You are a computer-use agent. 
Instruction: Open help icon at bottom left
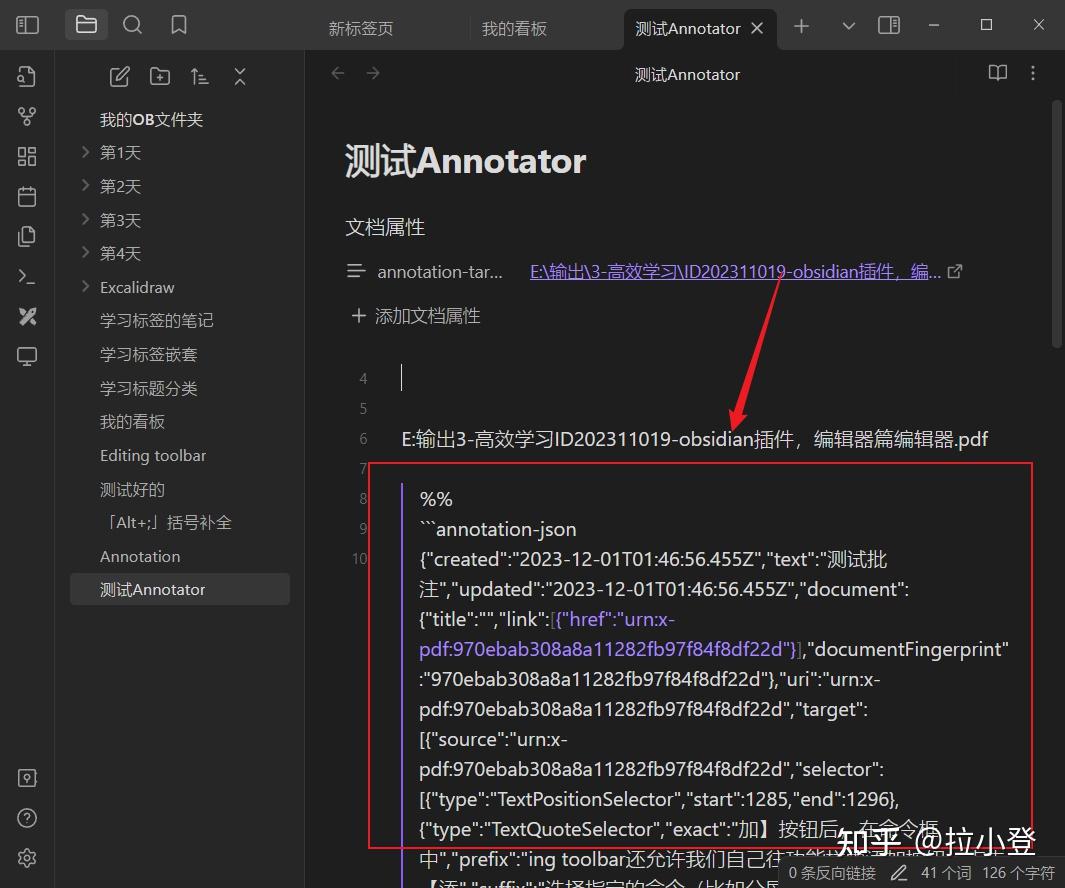[x=26, y=818]
